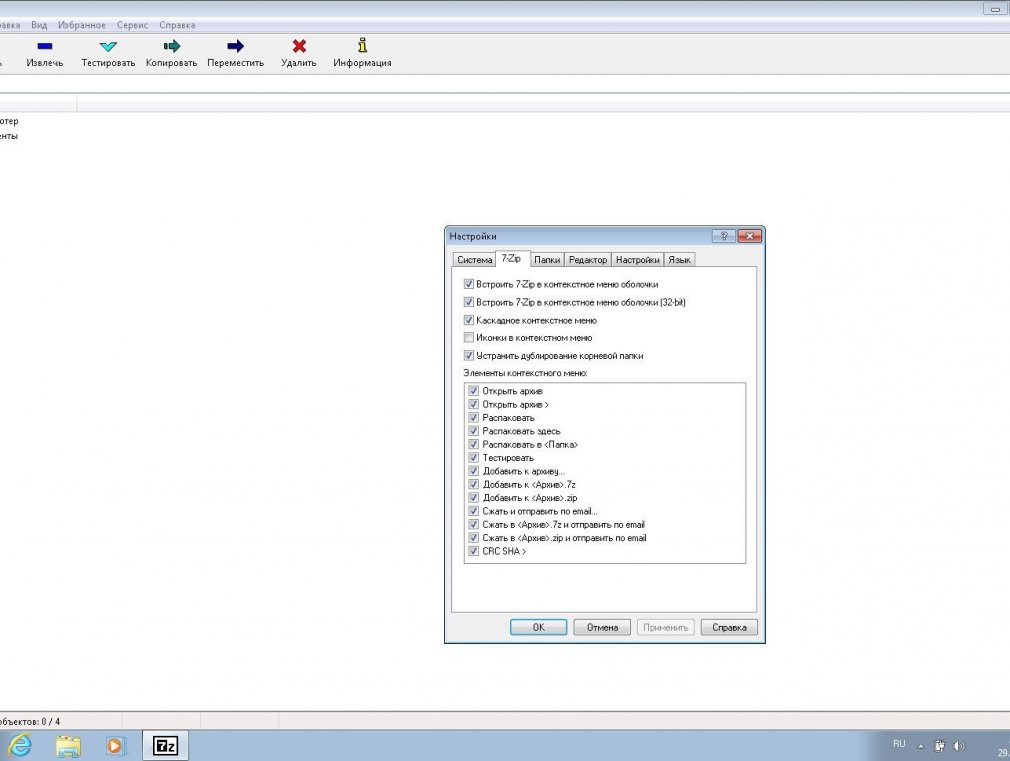Uncheck the first 'Открыть архив' item
Screen dimensions: 1010x761
(473, 391)
